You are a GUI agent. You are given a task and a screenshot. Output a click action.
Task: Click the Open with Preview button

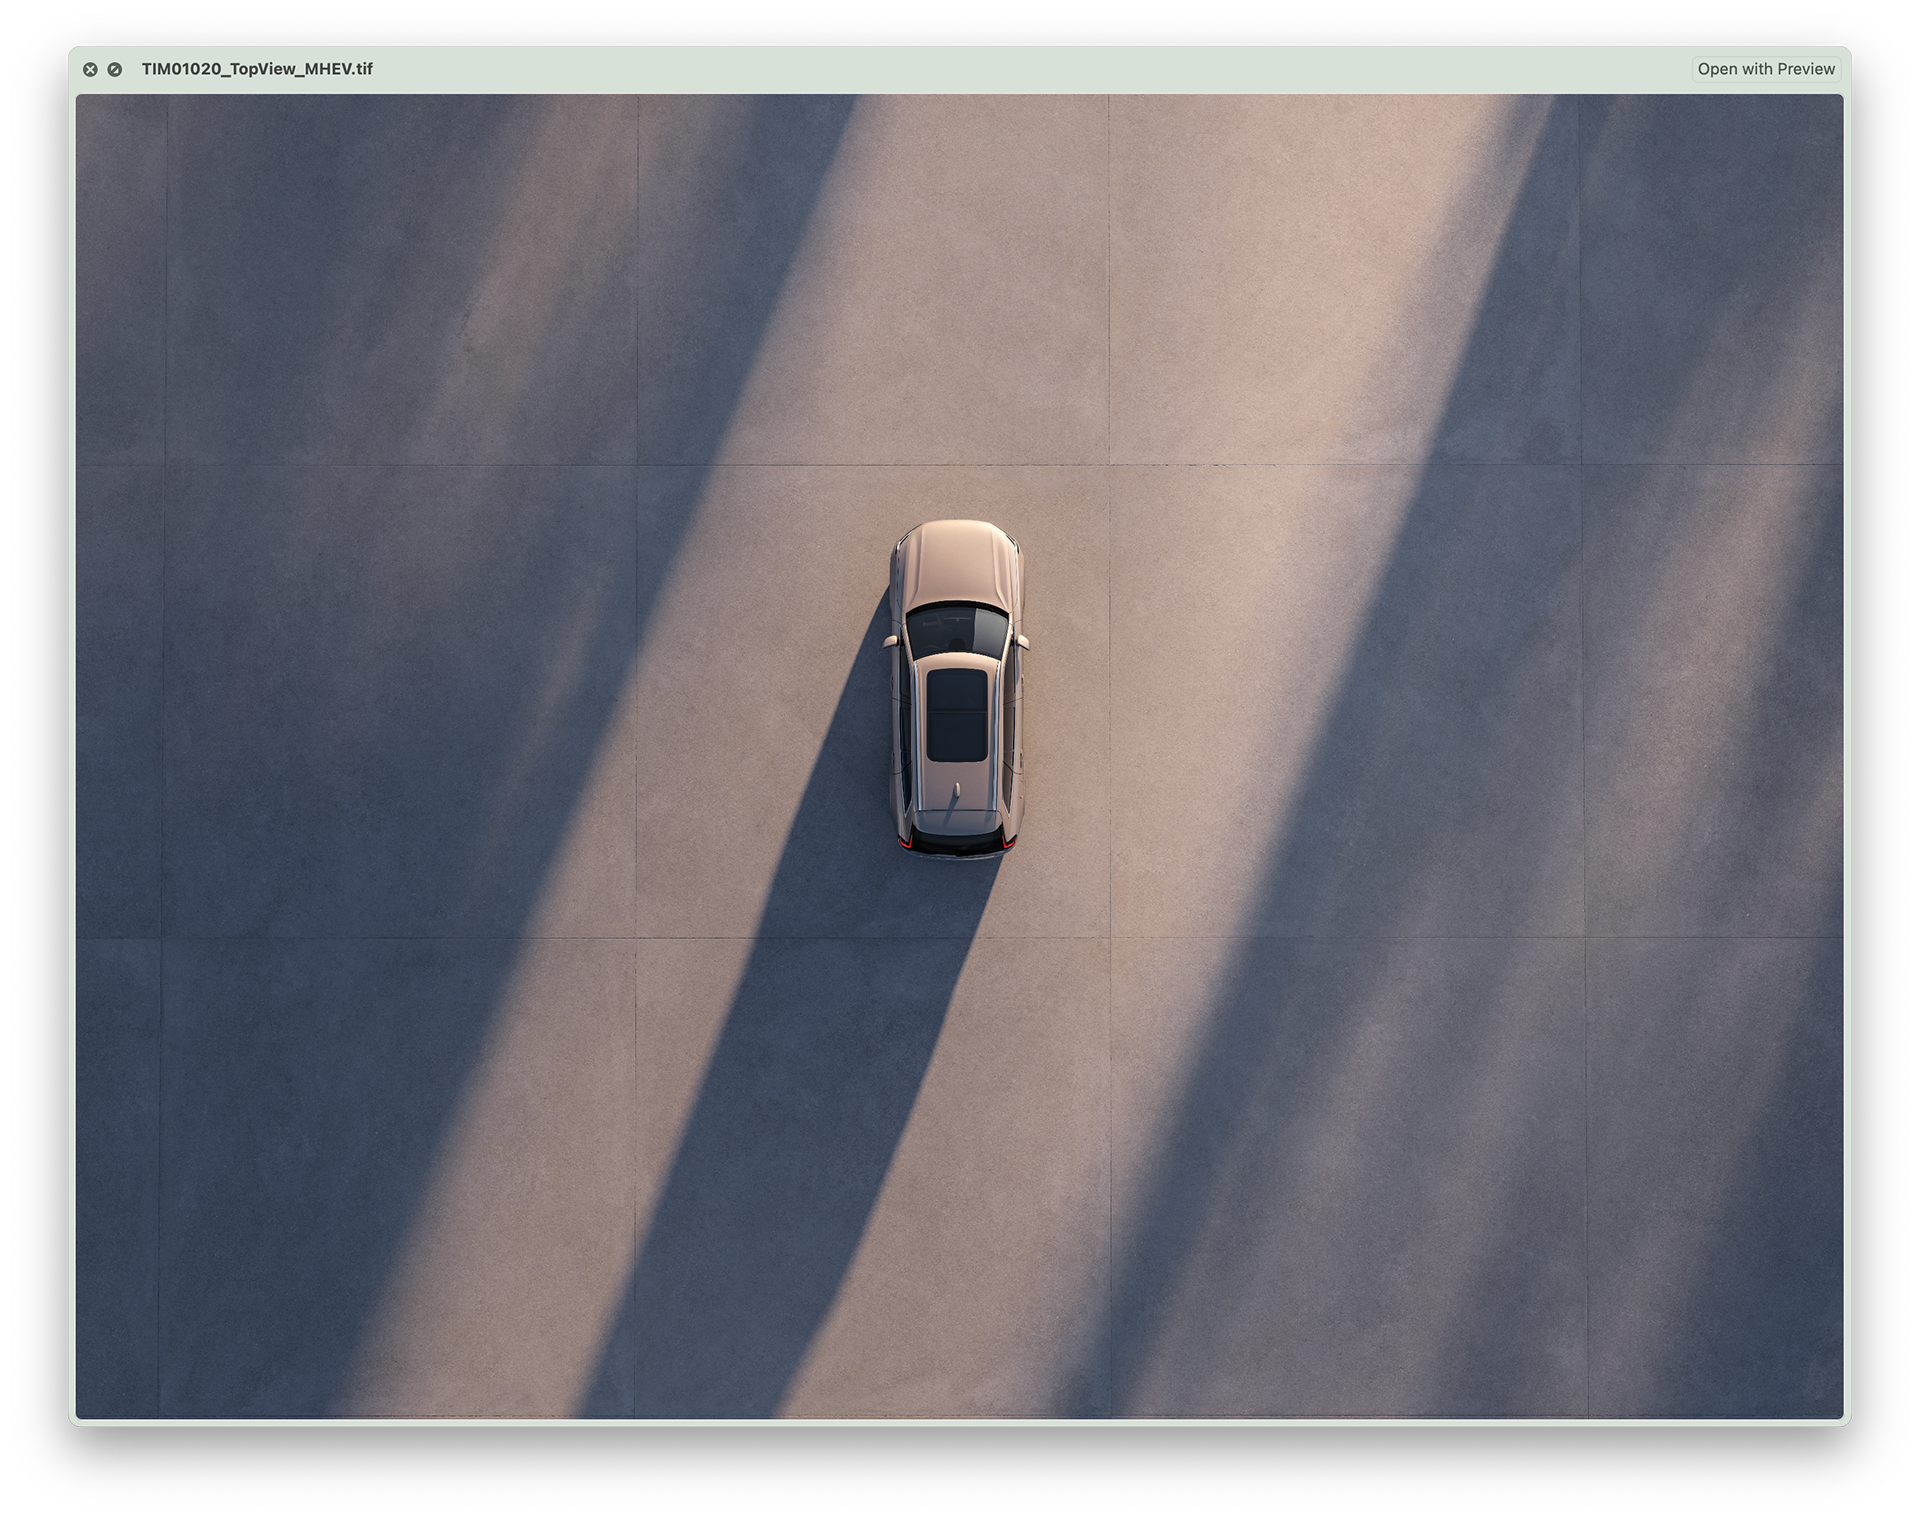[x=1765, y=69]
